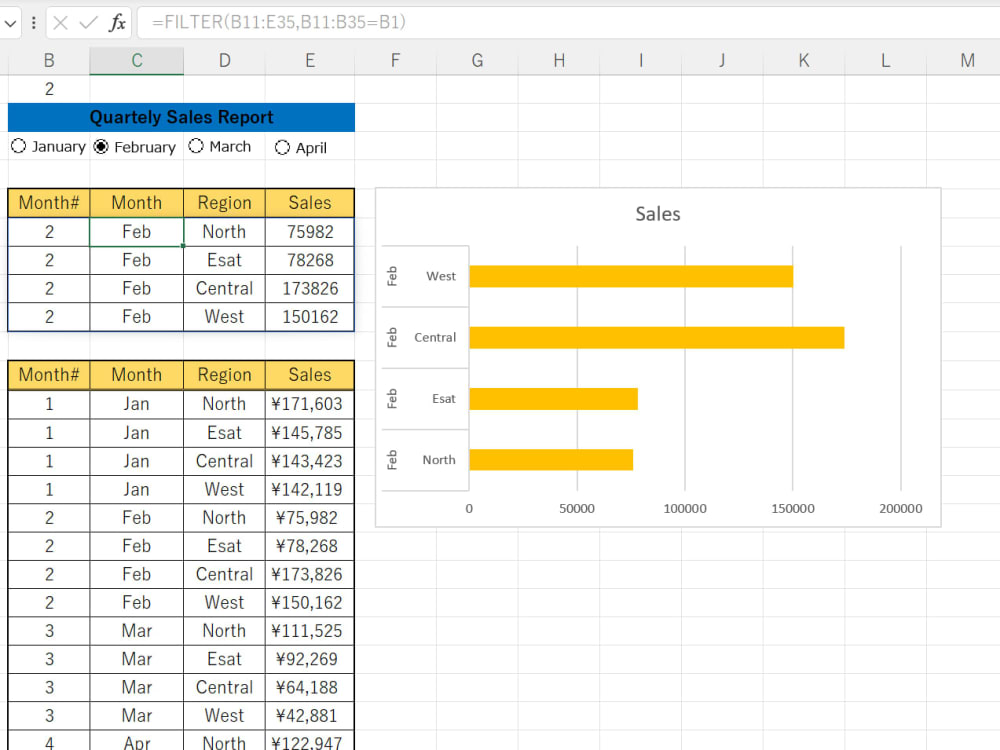Screen dimensions: 1000x750
Task: Click the West bar in the chart
Action: coord(630,276)
